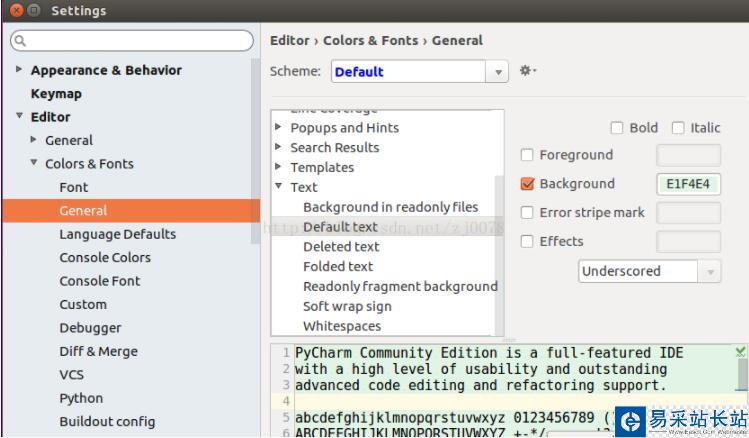Click the Background color swatch E1F4E4
The height and width of the screenshot is (438, 749).
point(688,184)
